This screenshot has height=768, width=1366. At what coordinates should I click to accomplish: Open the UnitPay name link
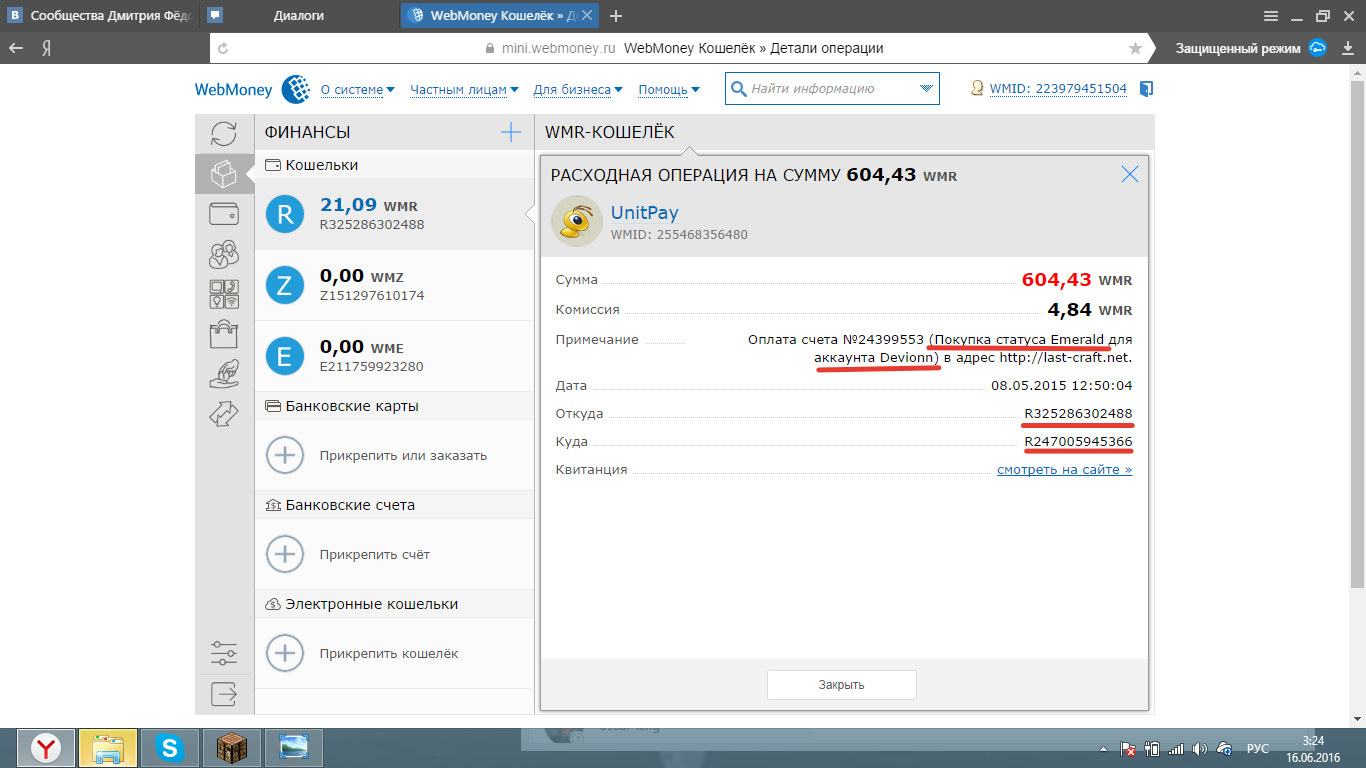(644, 213)
